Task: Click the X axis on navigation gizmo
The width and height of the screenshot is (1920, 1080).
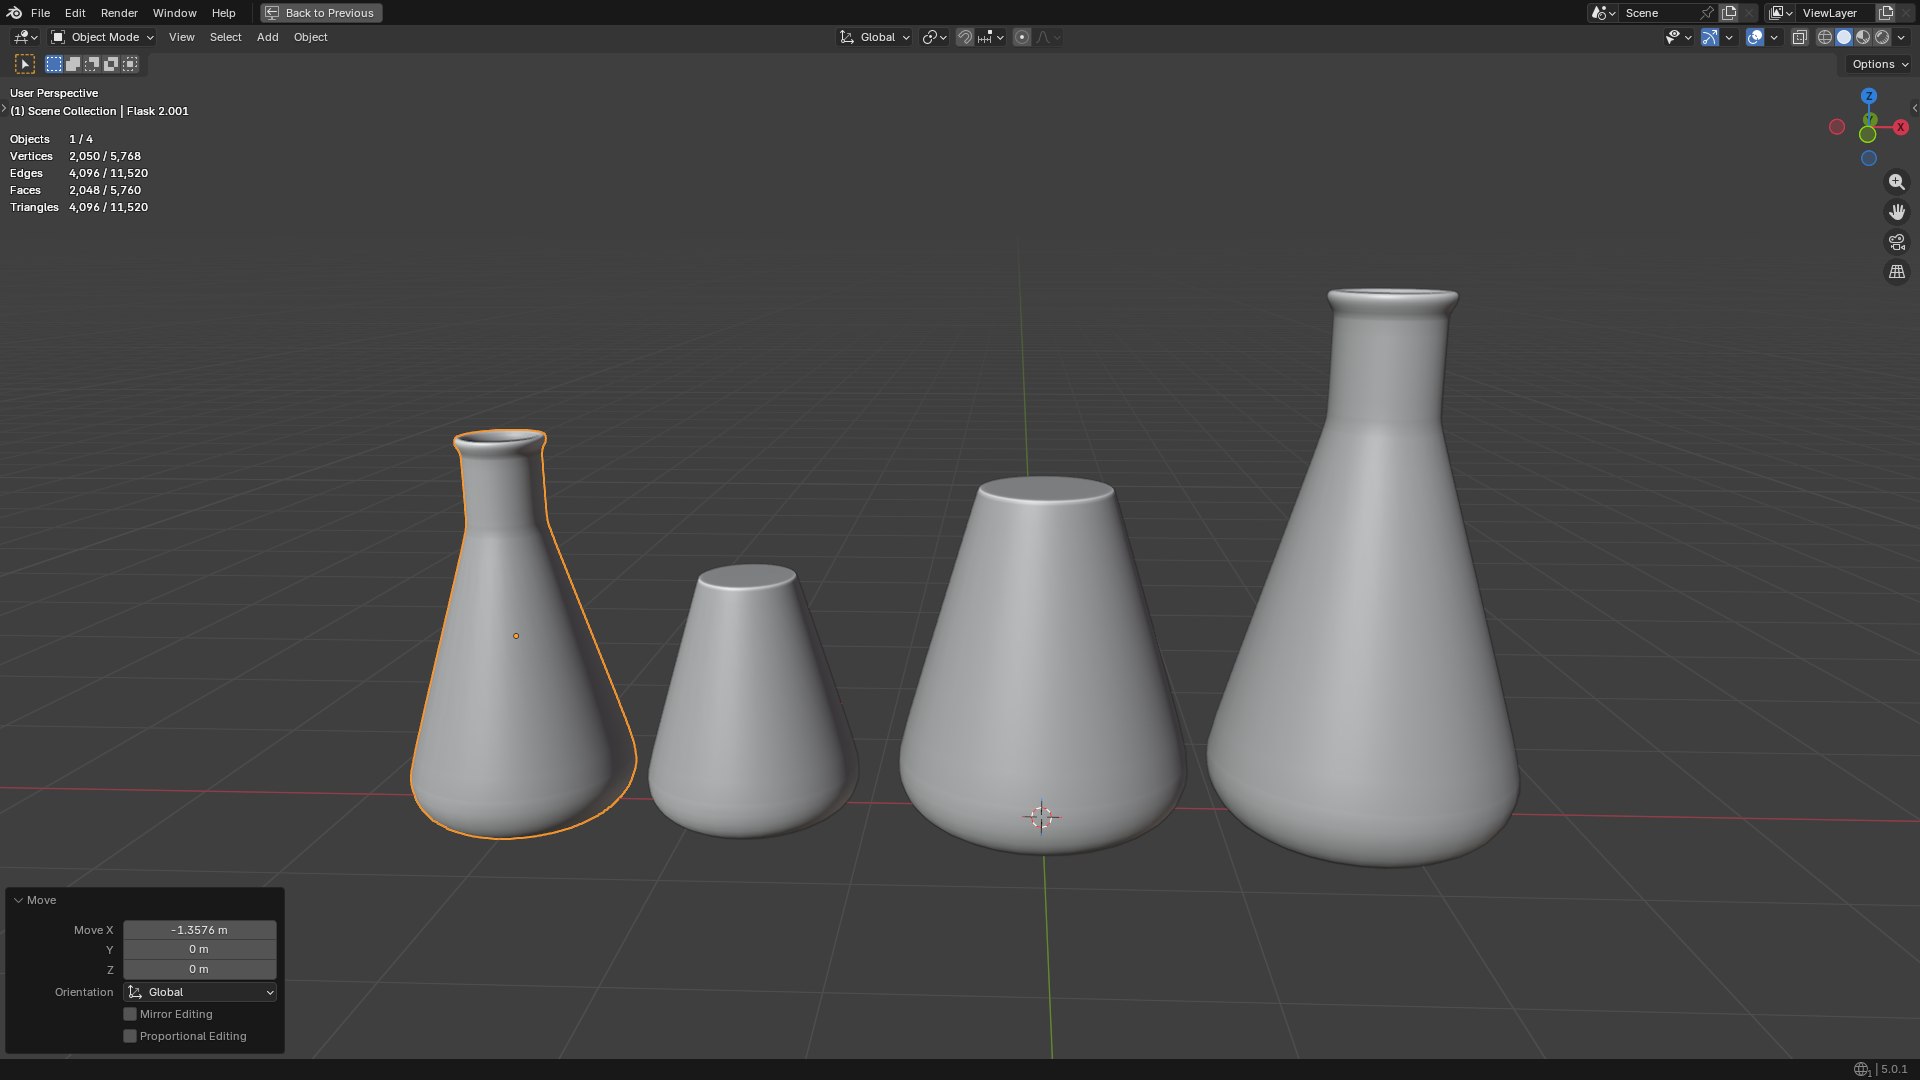Action: coord(1901,127)
